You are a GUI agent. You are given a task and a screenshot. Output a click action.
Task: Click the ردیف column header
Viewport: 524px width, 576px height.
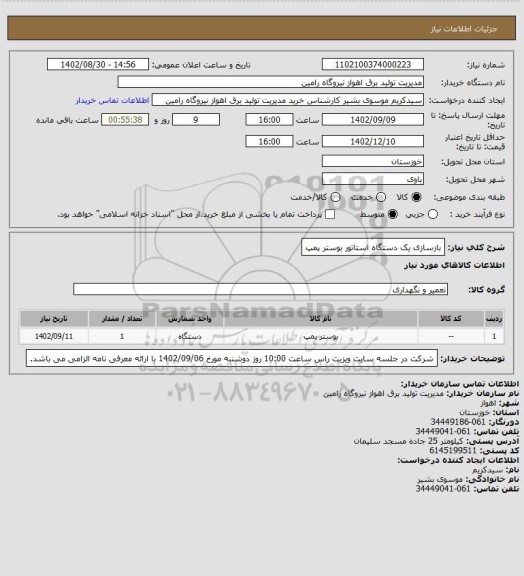pos(494,319)
